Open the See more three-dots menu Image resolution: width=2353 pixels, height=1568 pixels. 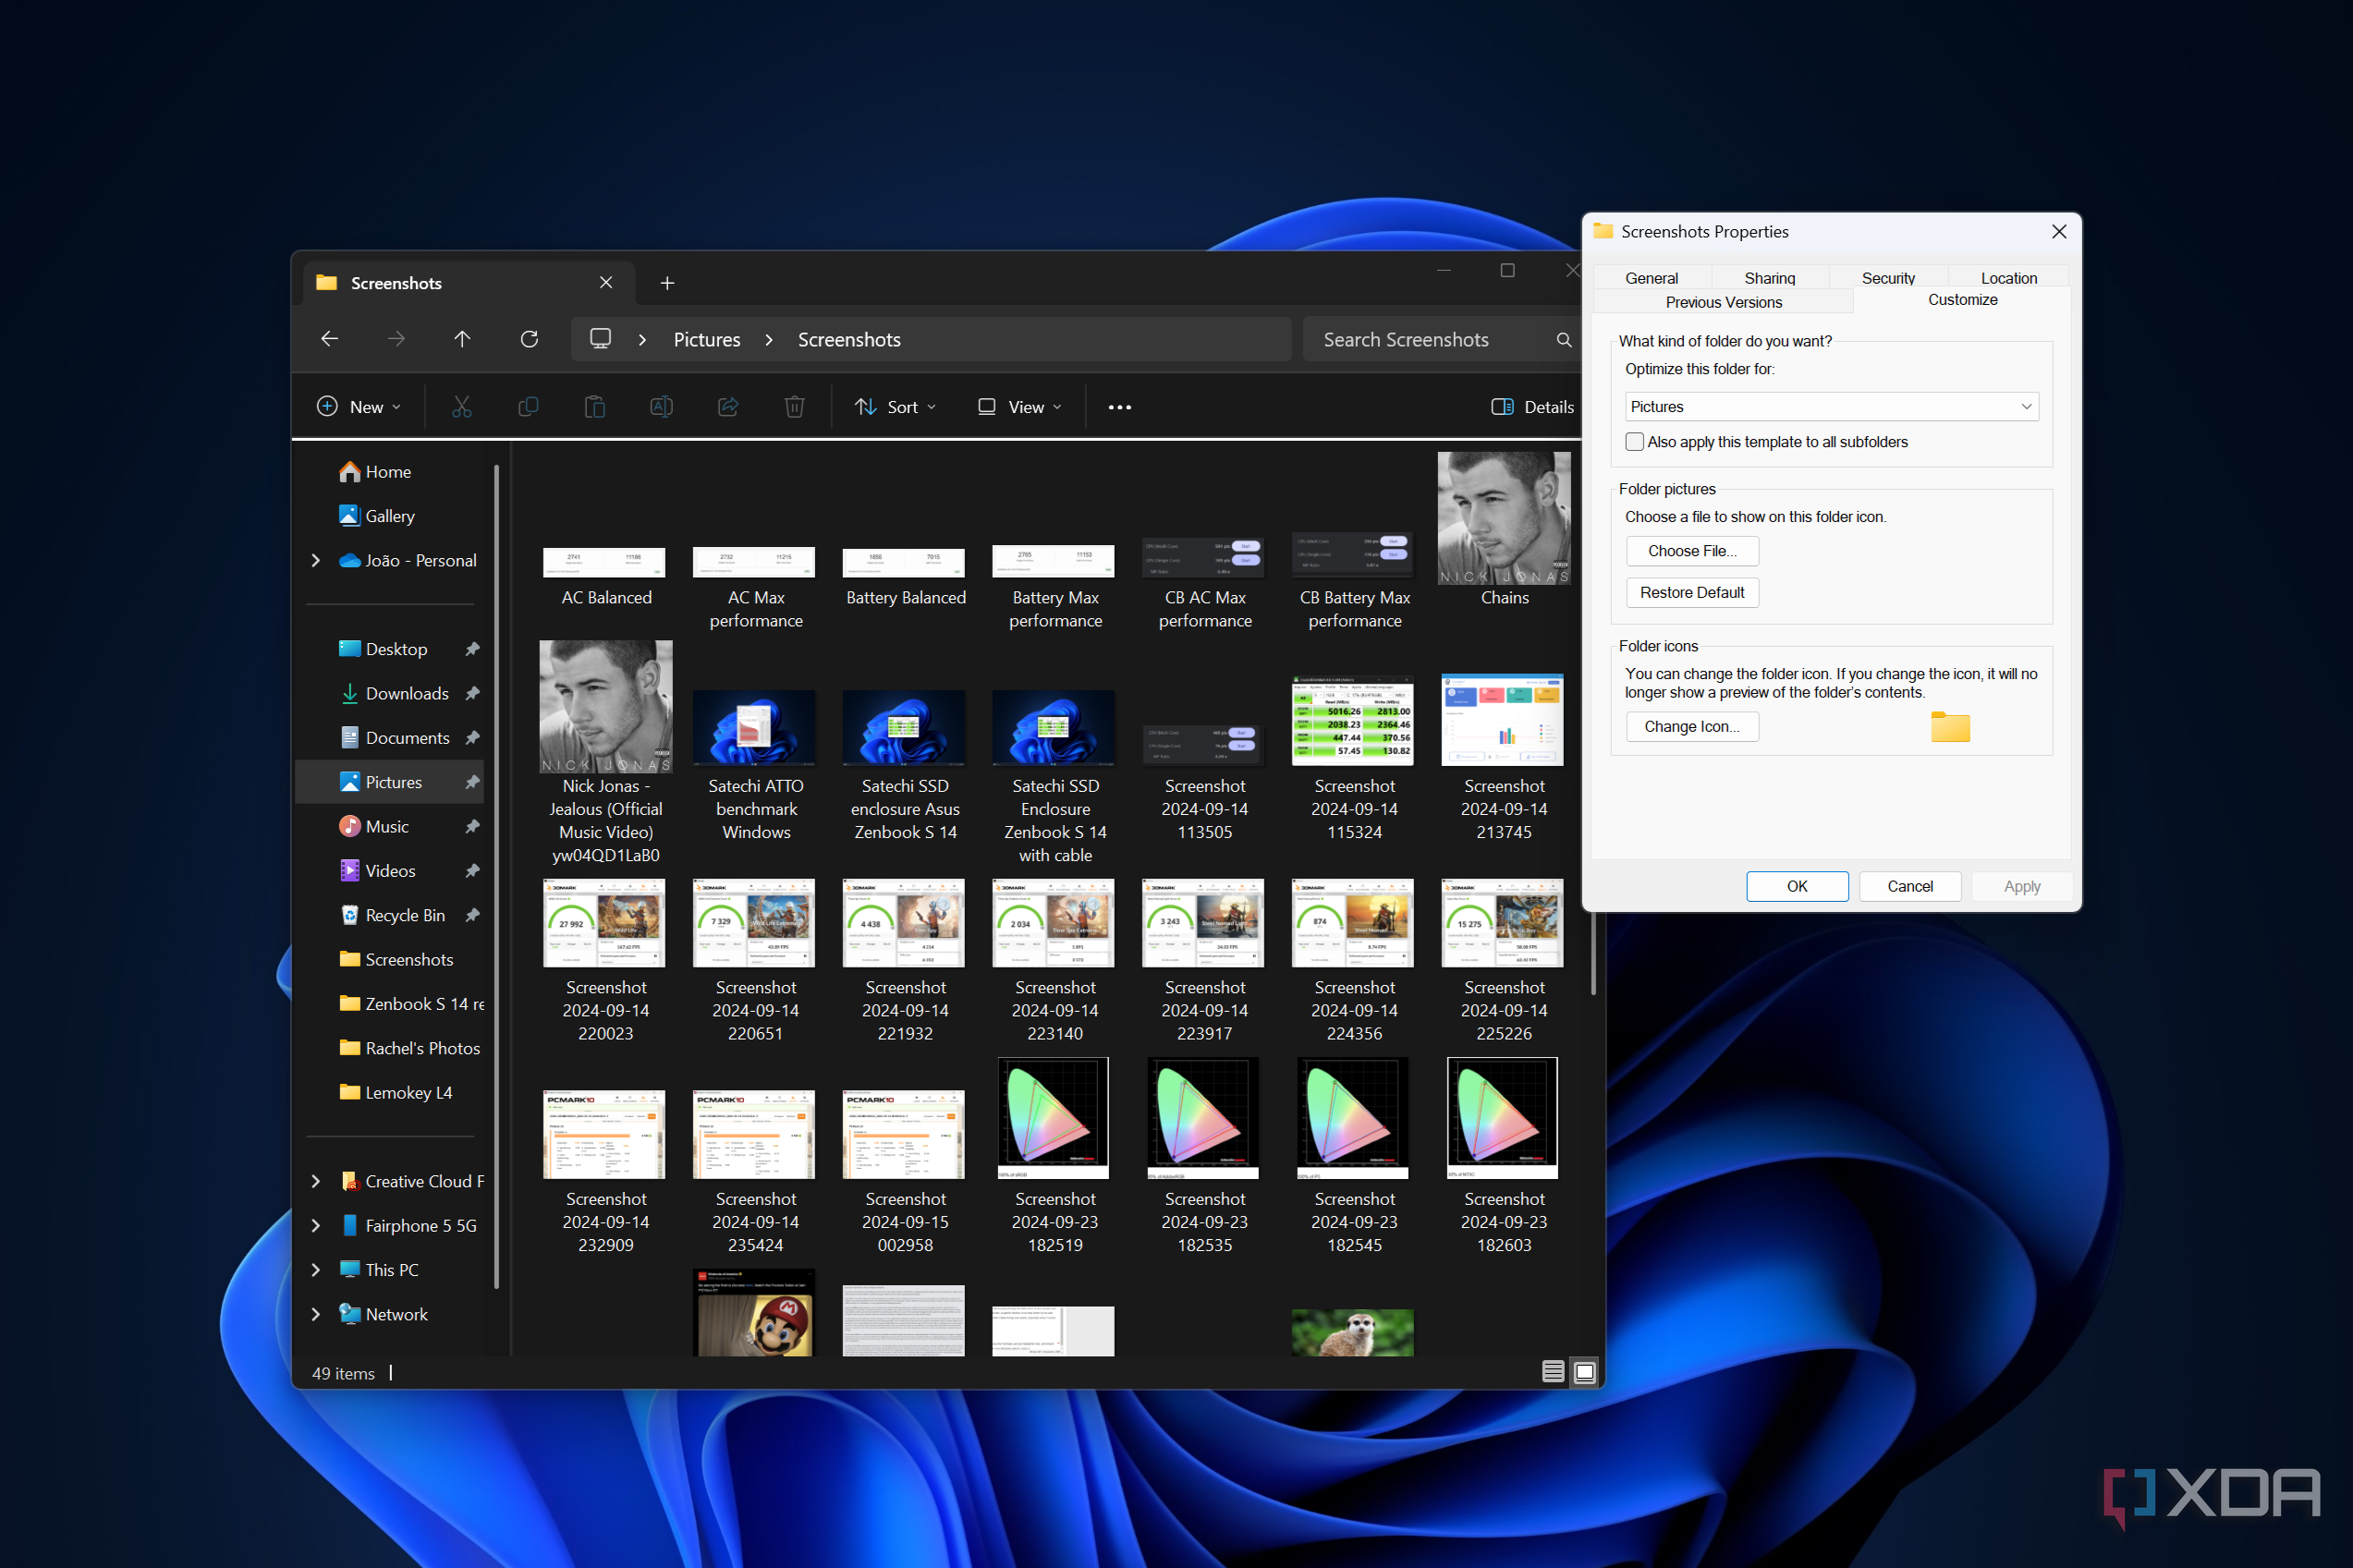[x=1119, y=407]
